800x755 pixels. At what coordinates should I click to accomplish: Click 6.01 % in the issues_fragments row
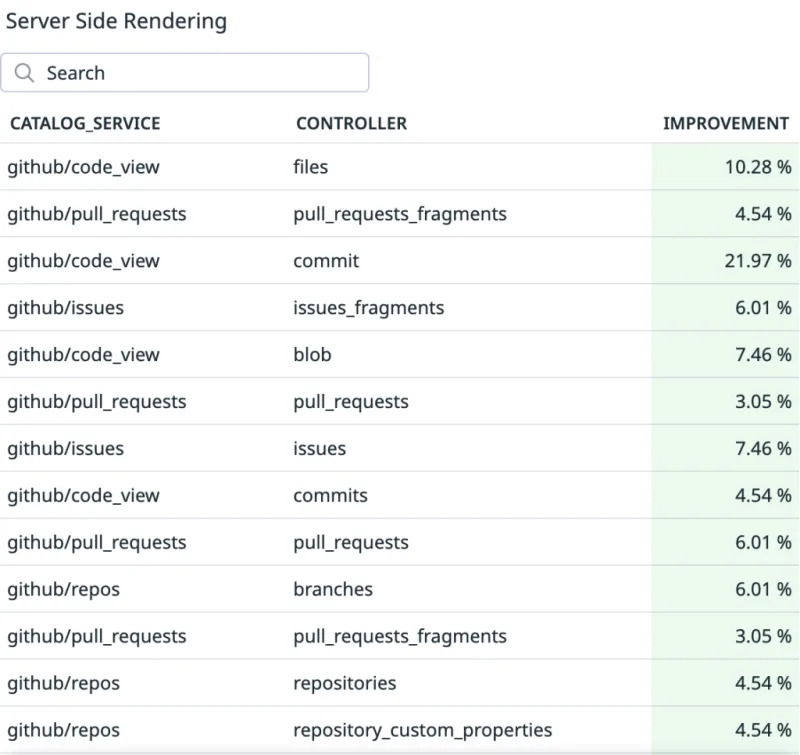(763, 308)
